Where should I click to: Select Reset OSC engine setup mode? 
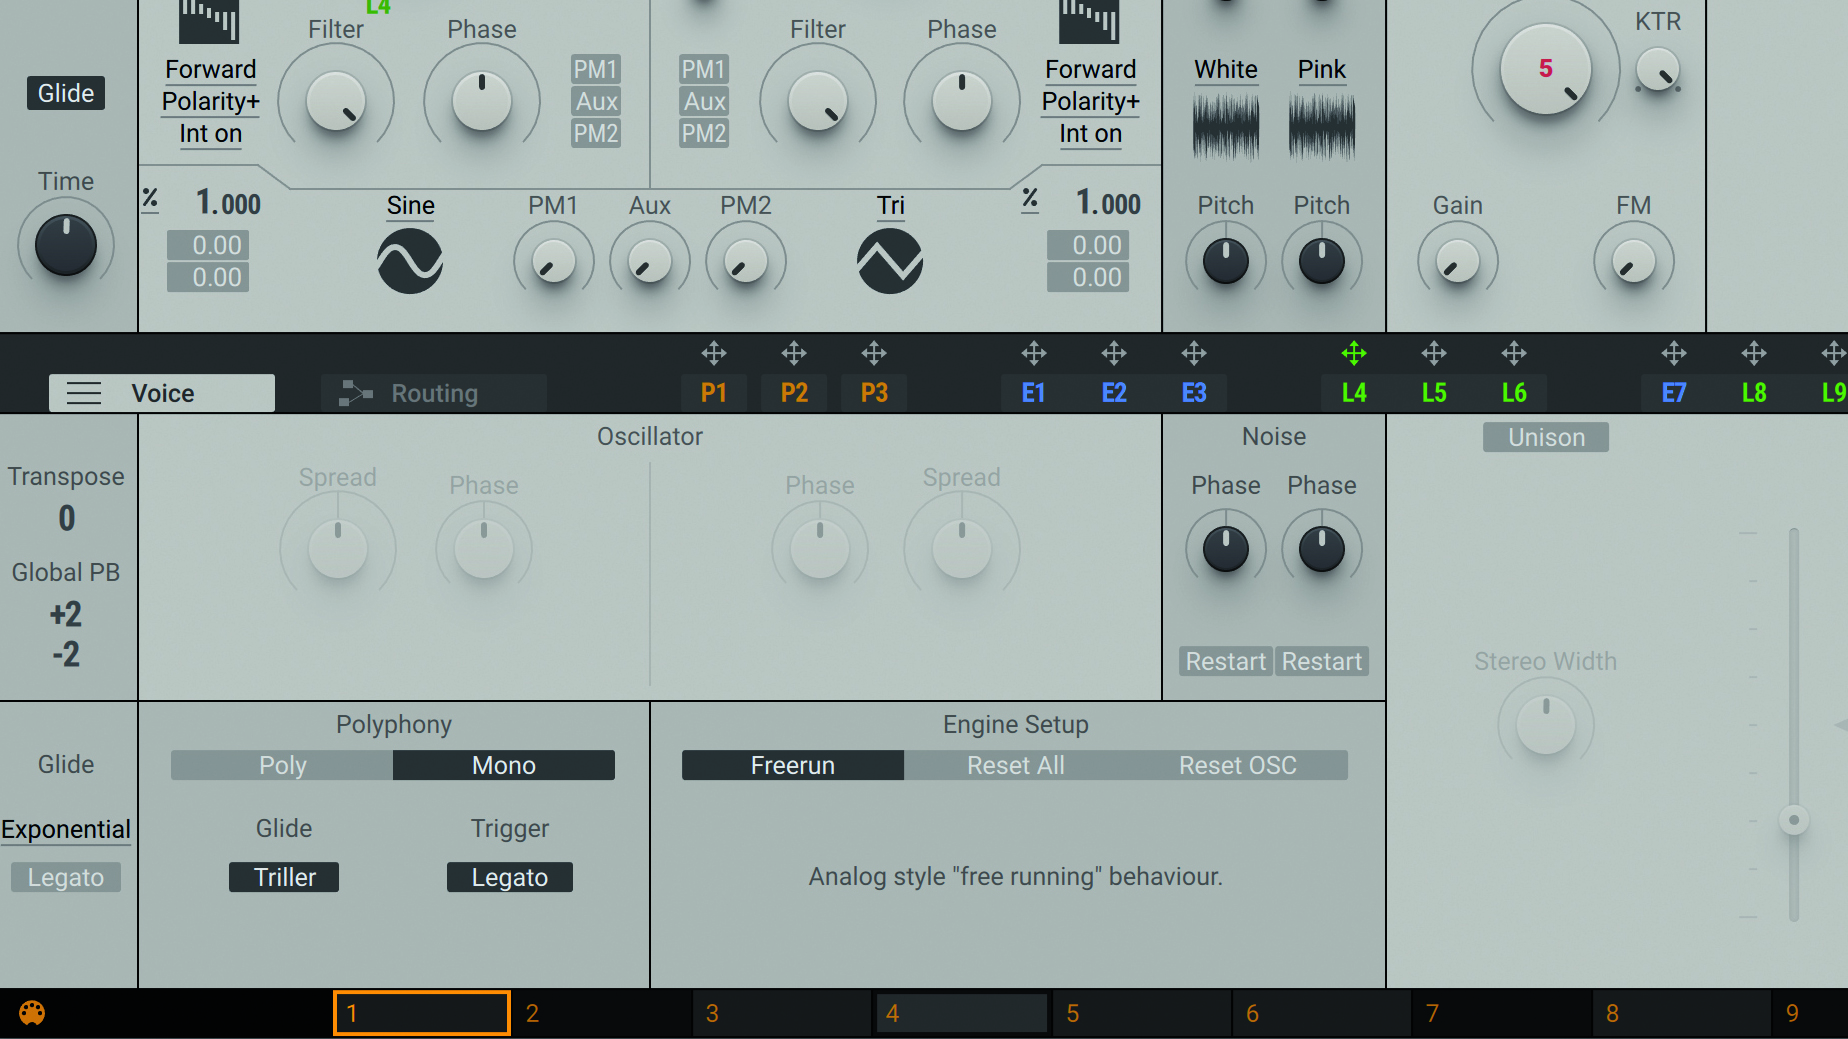[x=1237, y=765]
